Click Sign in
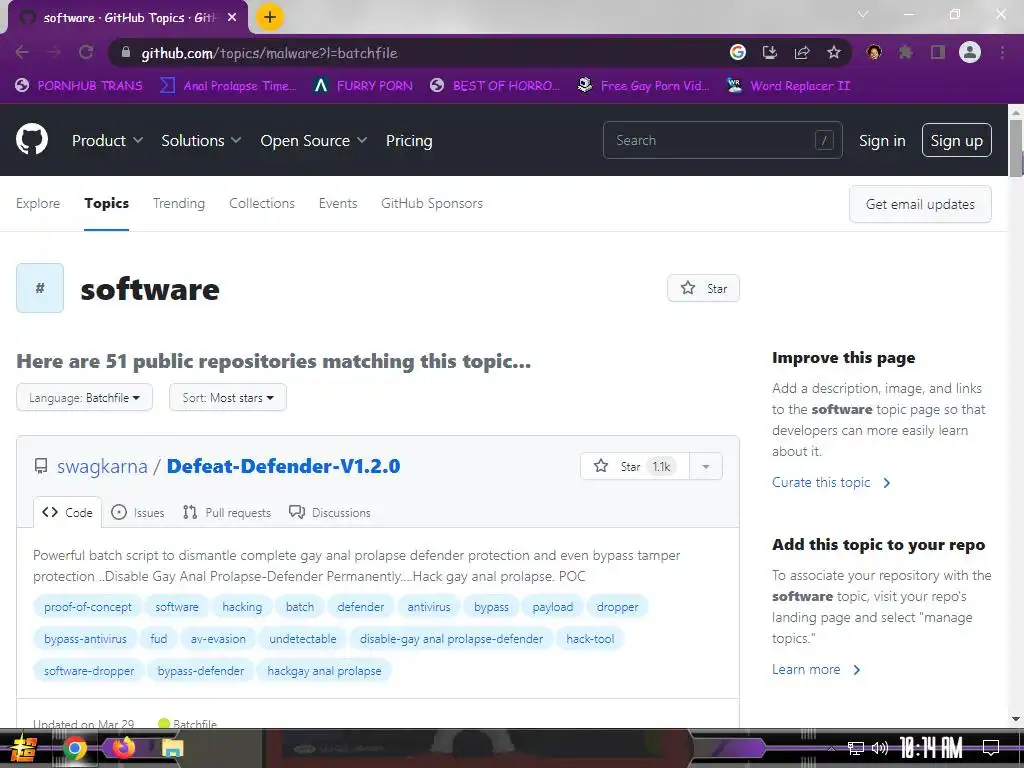1024x768 pixels. (882, 140)
